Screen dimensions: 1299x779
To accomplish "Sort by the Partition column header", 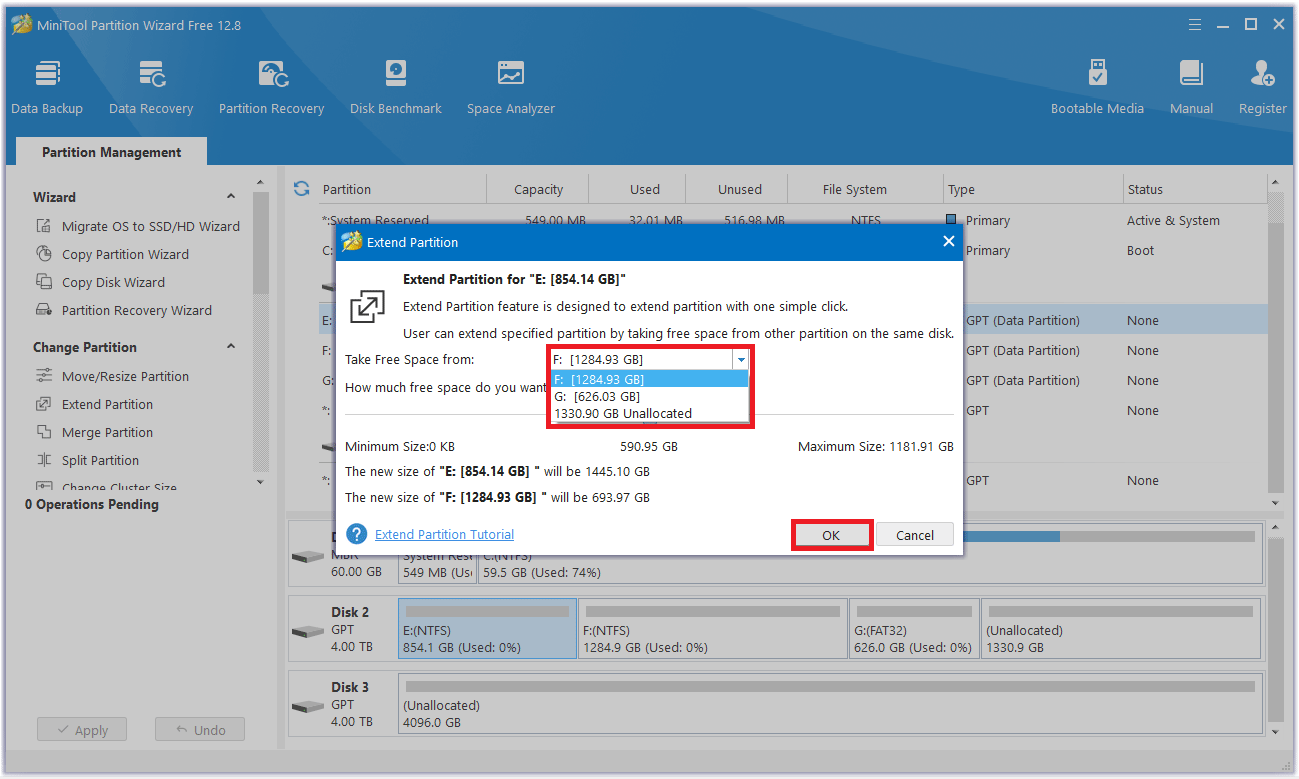I will [402, 189].
